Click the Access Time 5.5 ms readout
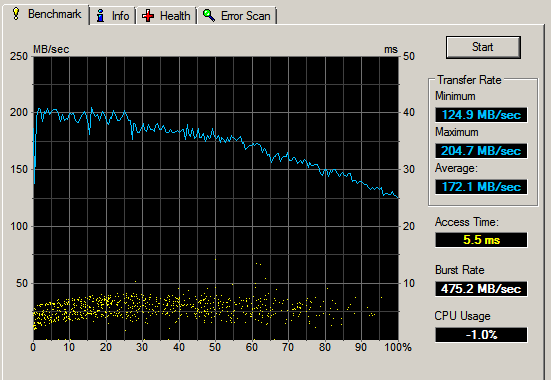Screen dimensions: 551x380 [481, 240]
